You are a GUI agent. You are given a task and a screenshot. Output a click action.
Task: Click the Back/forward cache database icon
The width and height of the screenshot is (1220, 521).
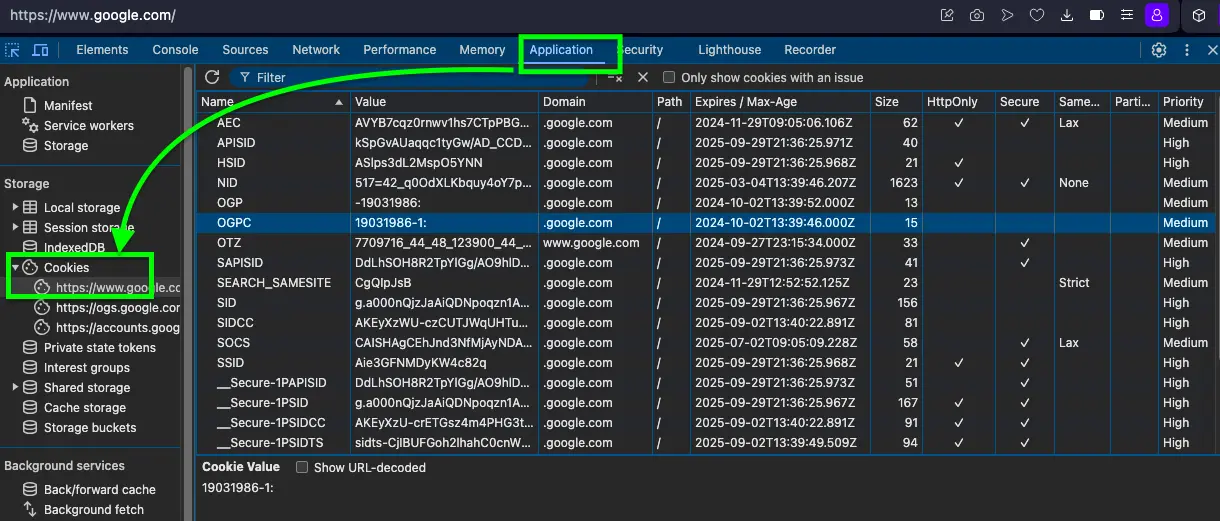[x=30, y=489]
